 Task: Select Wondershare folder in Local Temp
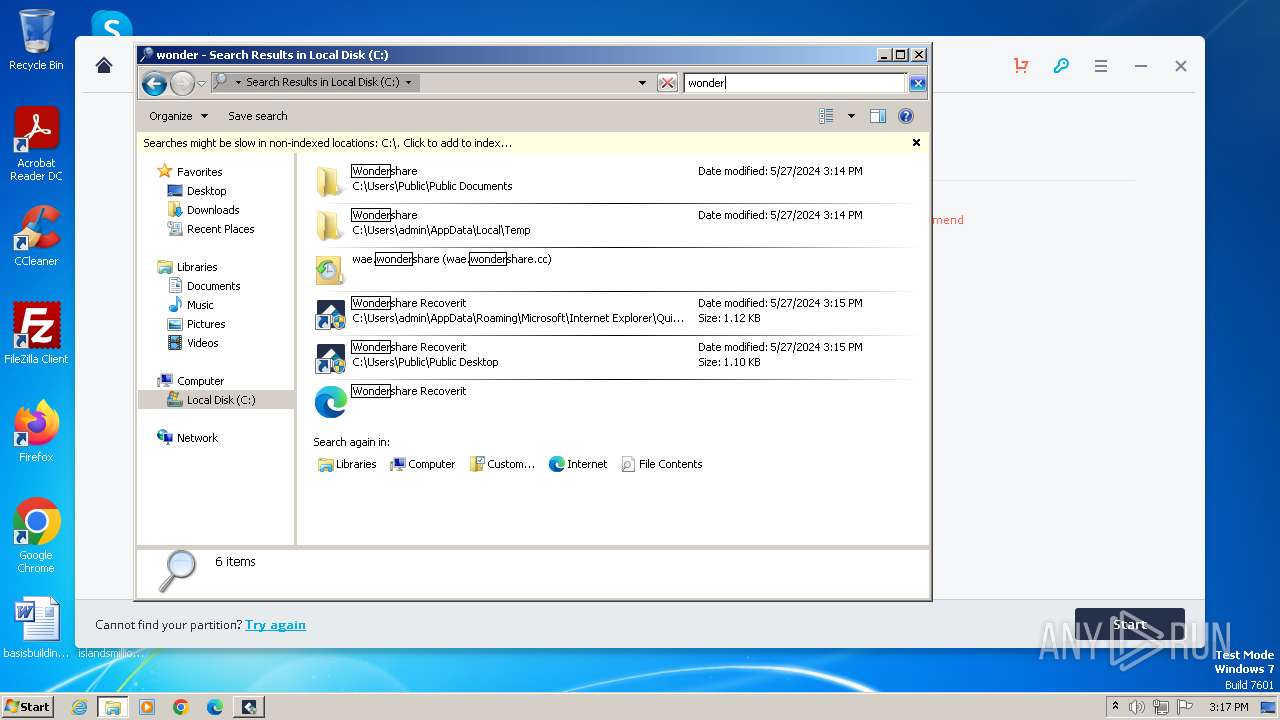(x=614, y=224)
